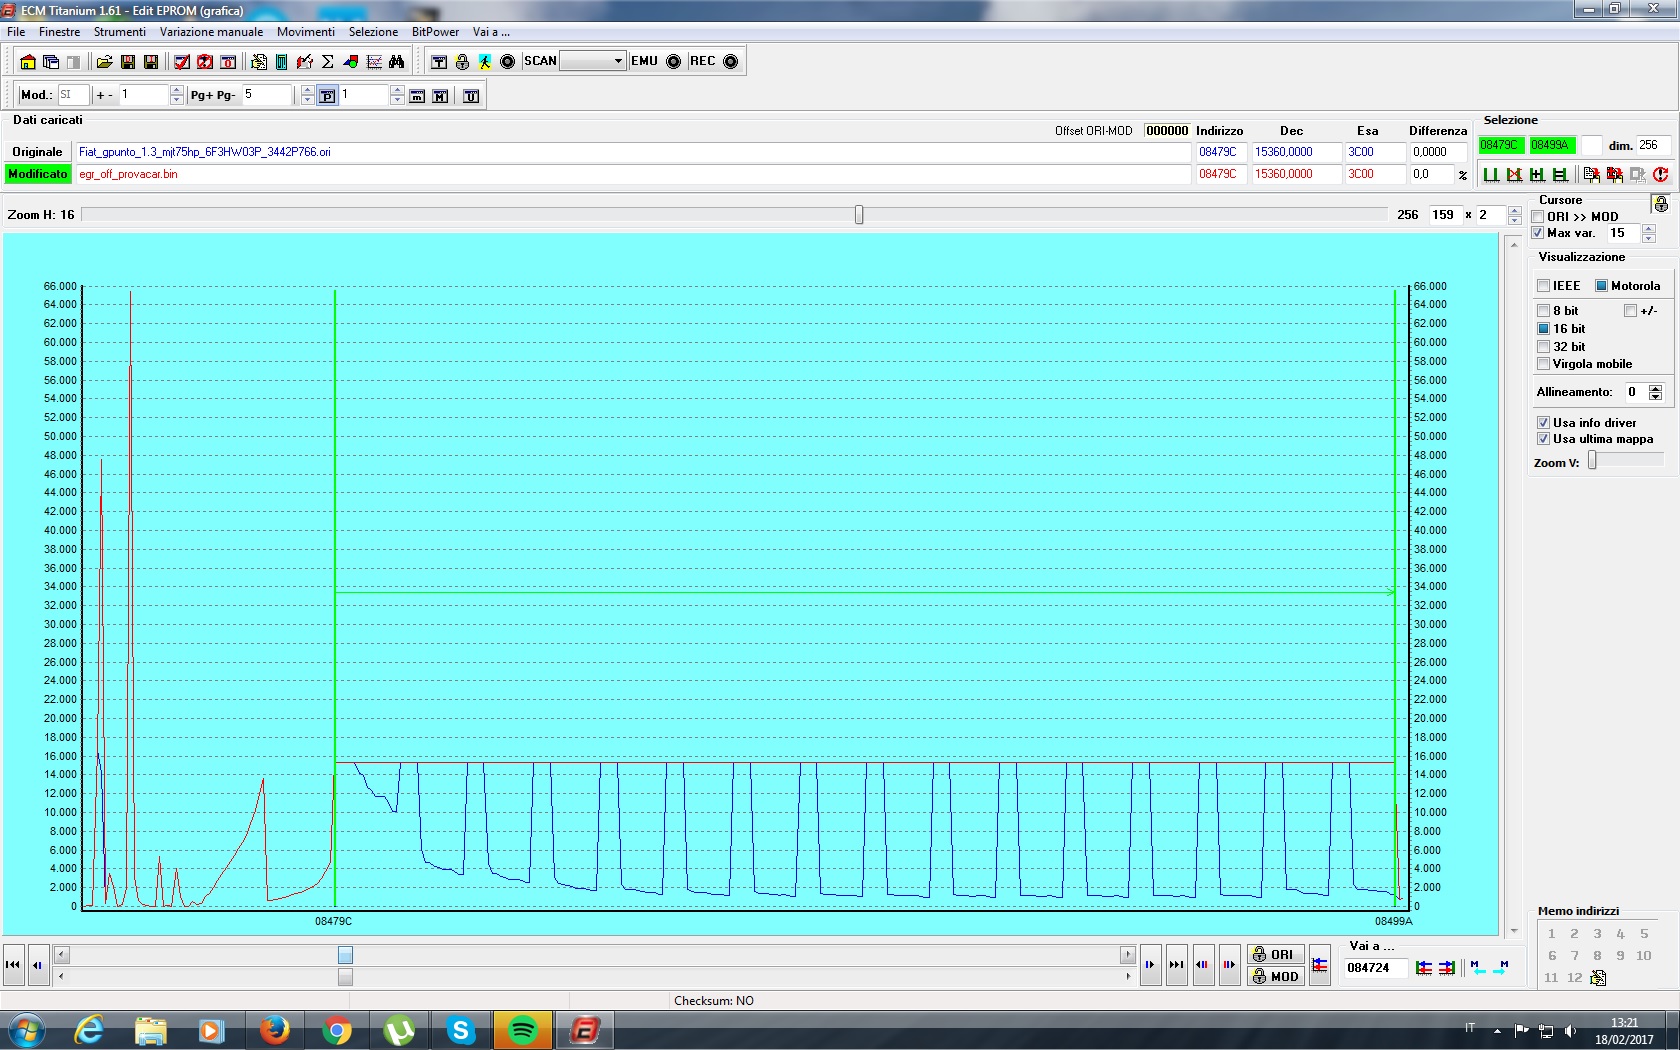Viewport: 1680px width, 1050px height.
Task: Click the graph horizontal scrollbar thumb
Action: click(x=345, y=955)
